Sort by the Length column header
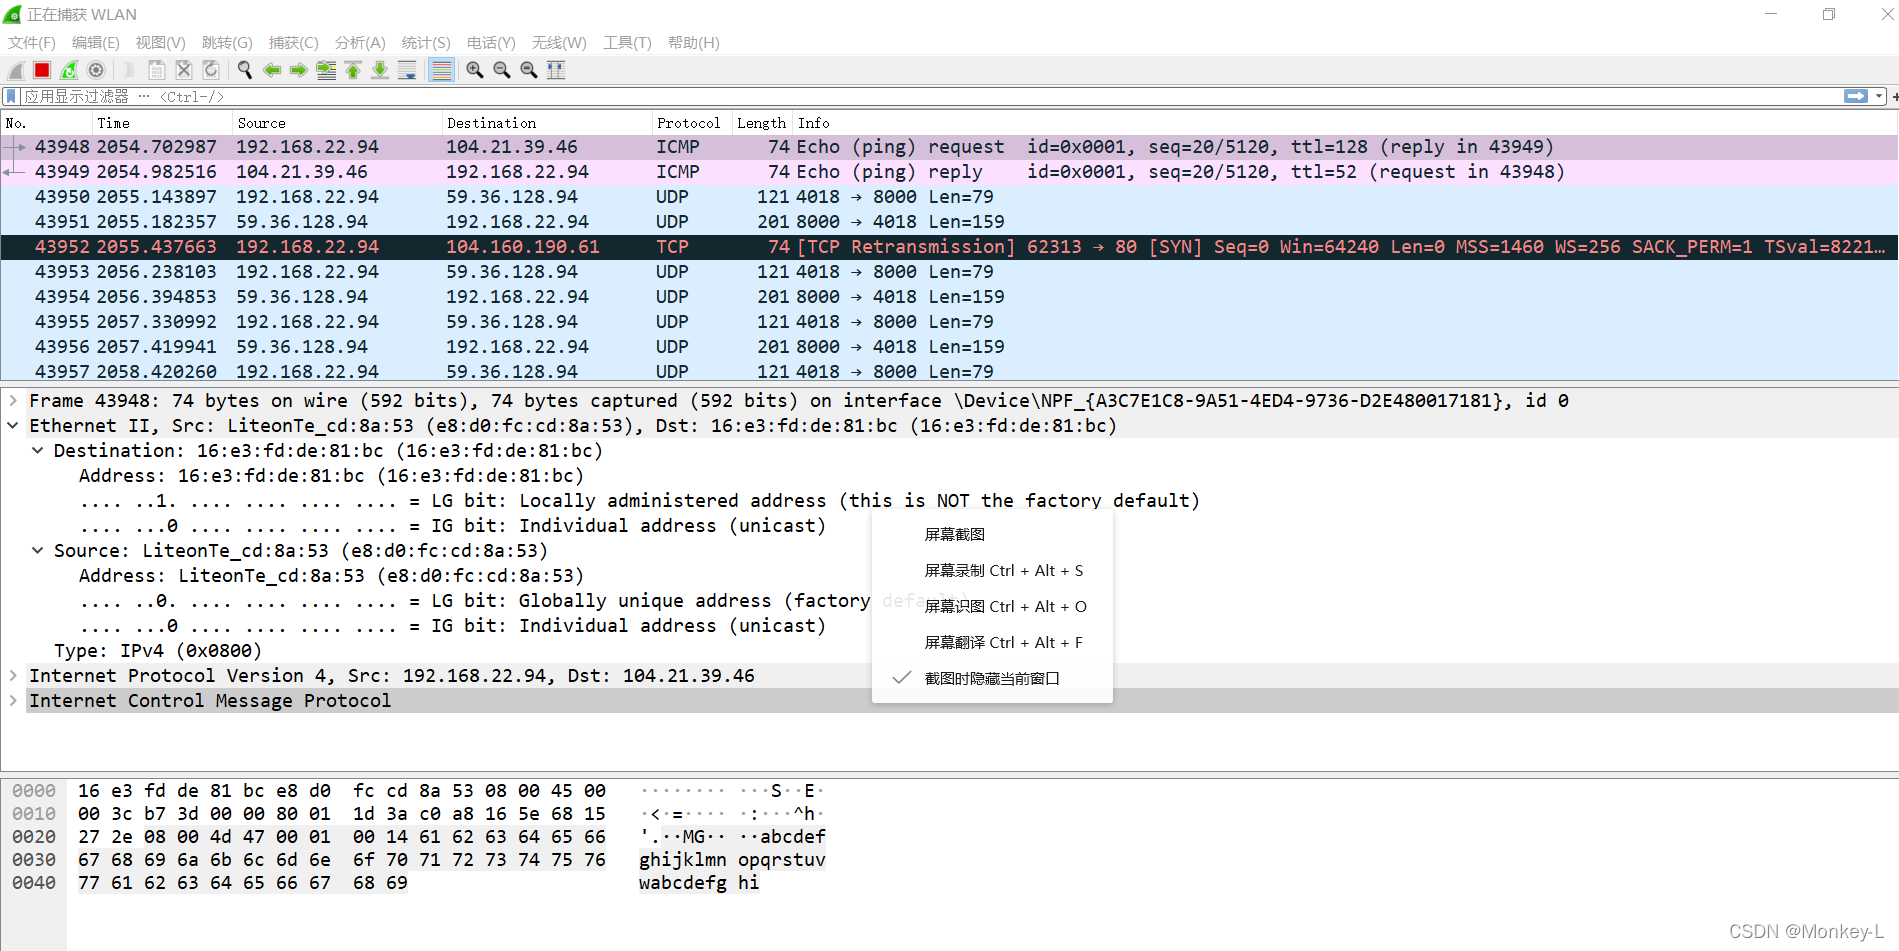 pos(762,123)
